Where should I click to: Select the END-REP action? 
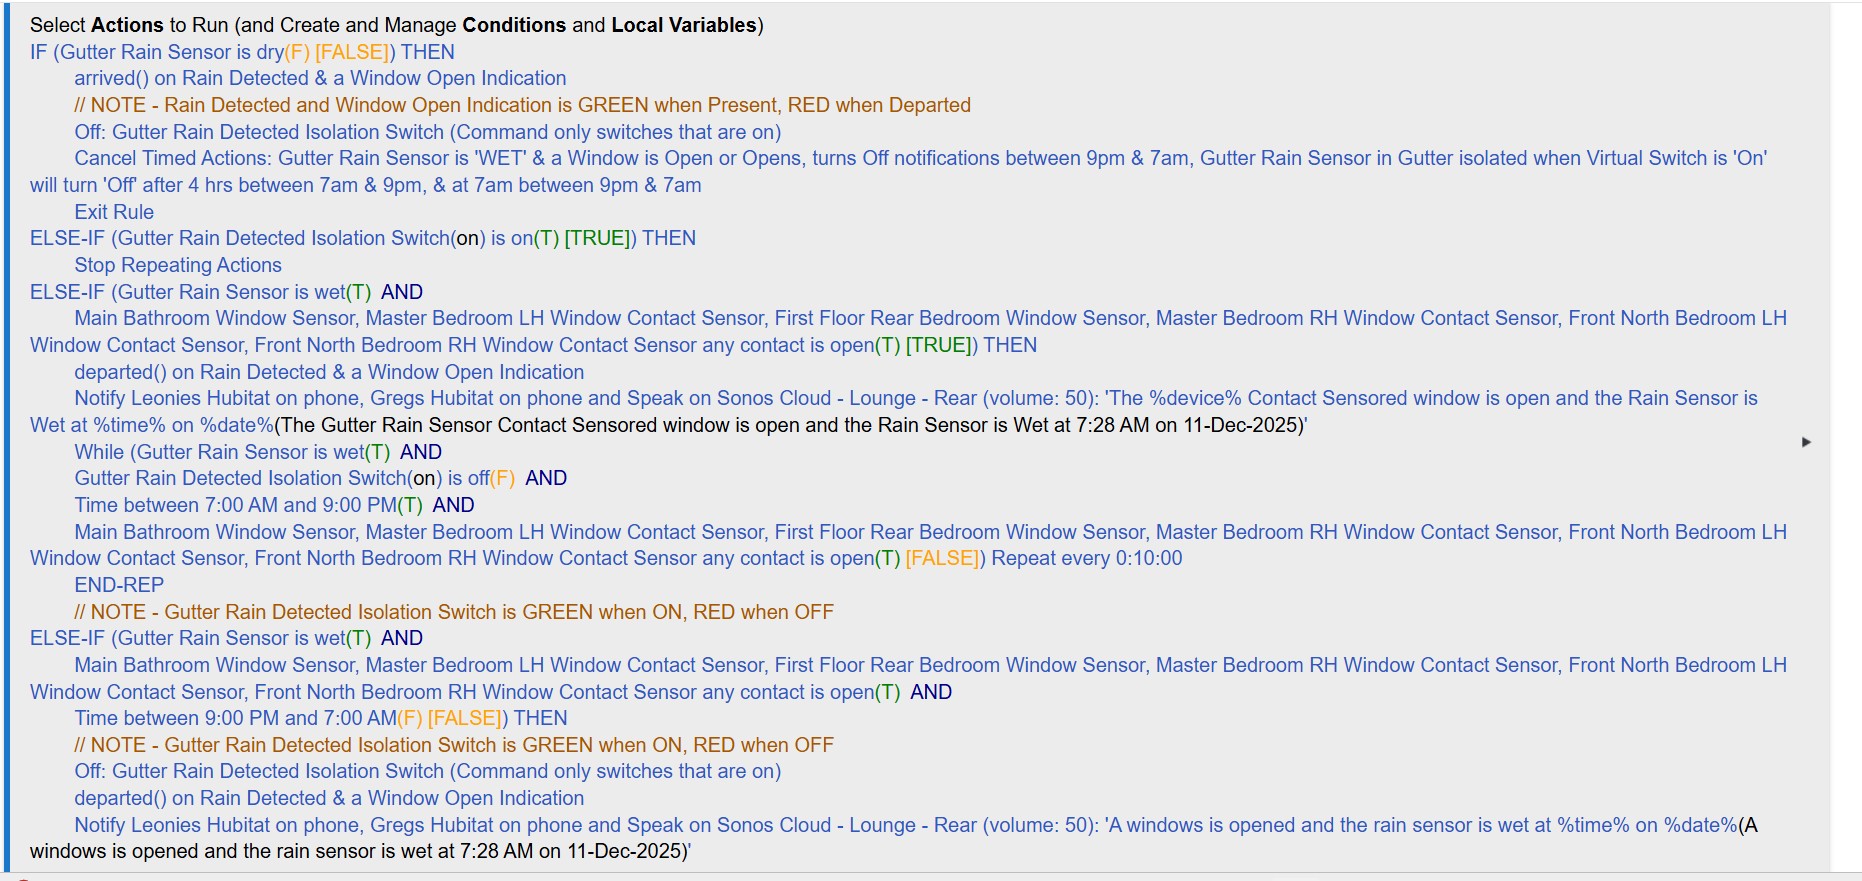click(x=119, y=585)
